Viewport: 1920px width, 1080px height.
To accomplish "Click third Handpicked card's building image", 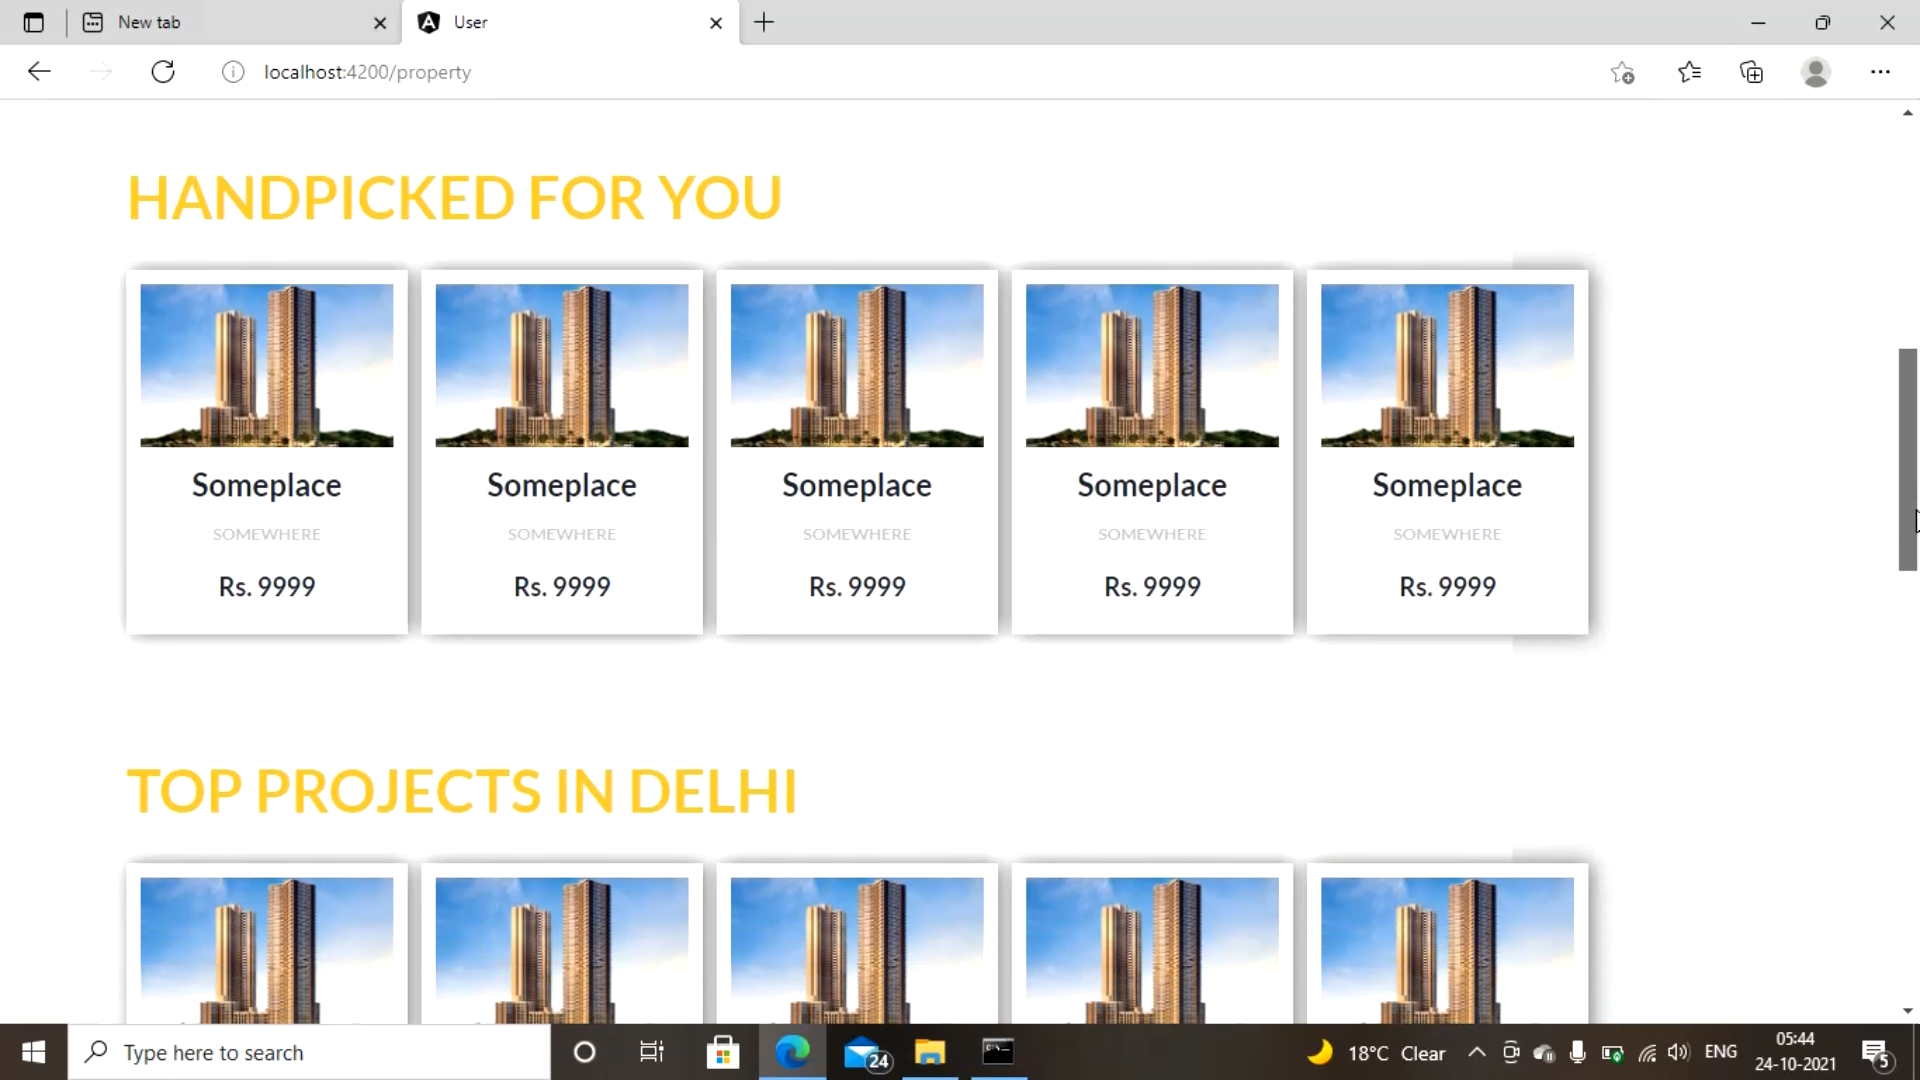I will (x=857, y=365).
